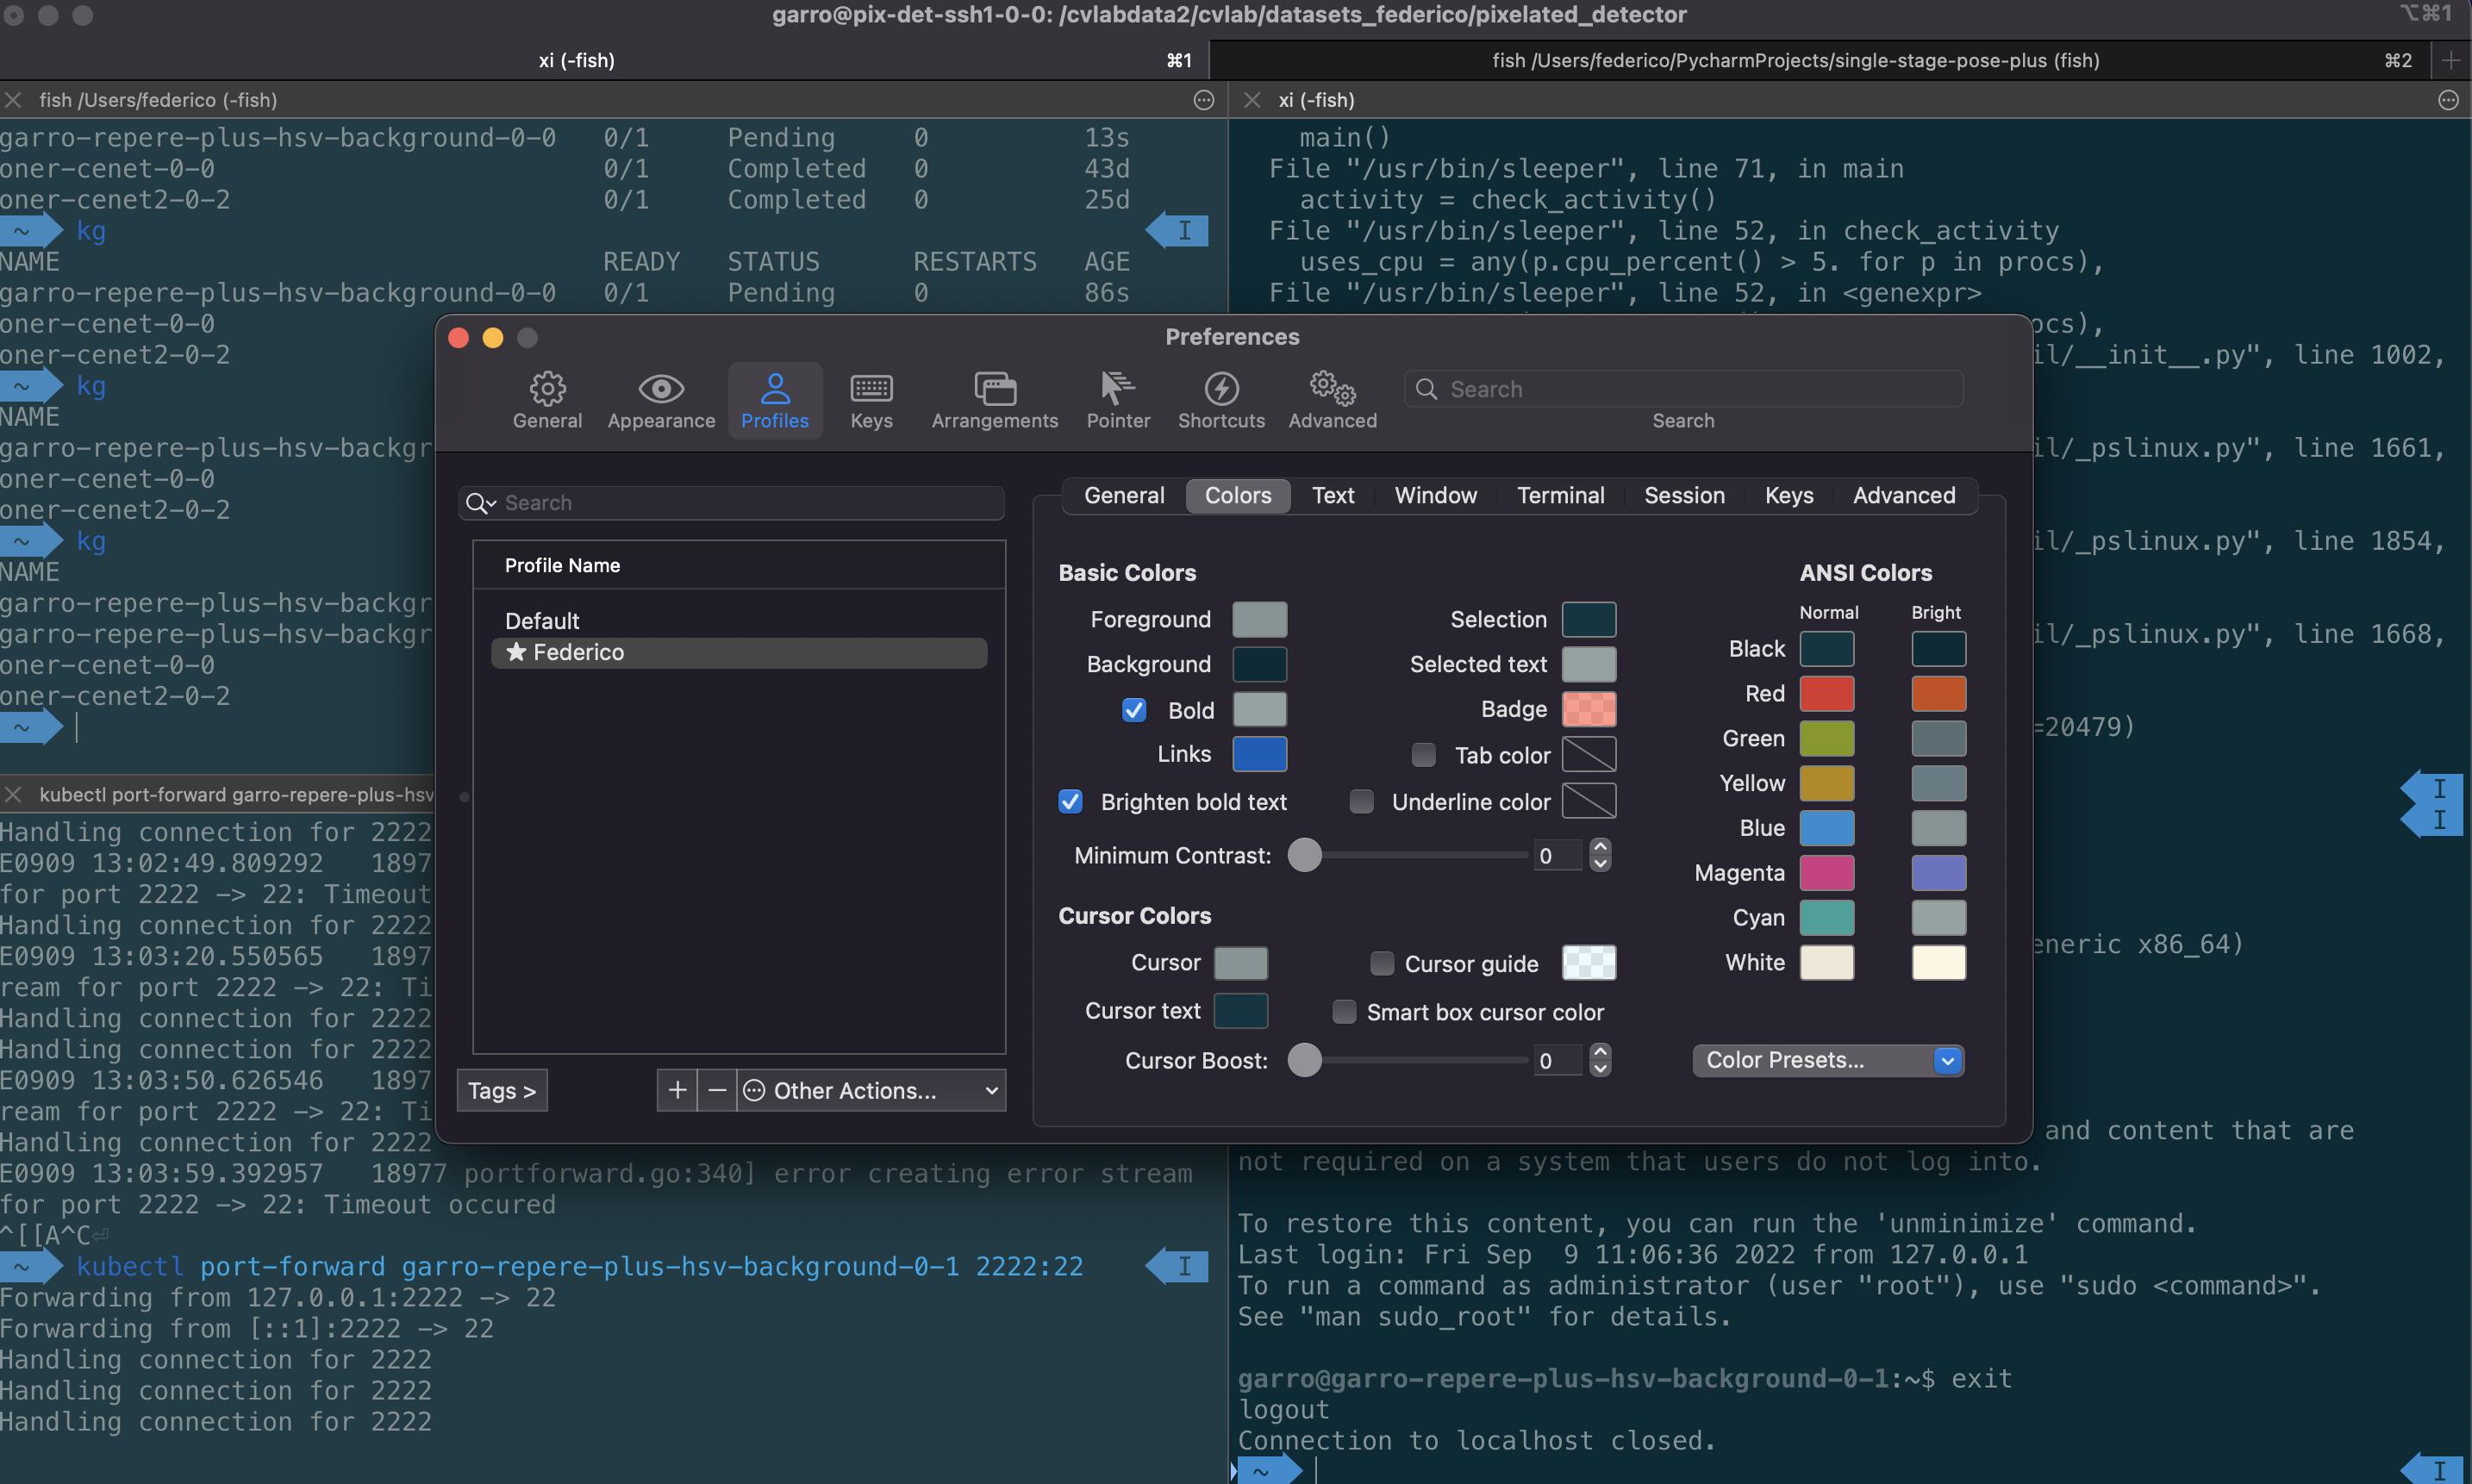Change the Badge color swatch
2472x1484 pixels.
1589,709
